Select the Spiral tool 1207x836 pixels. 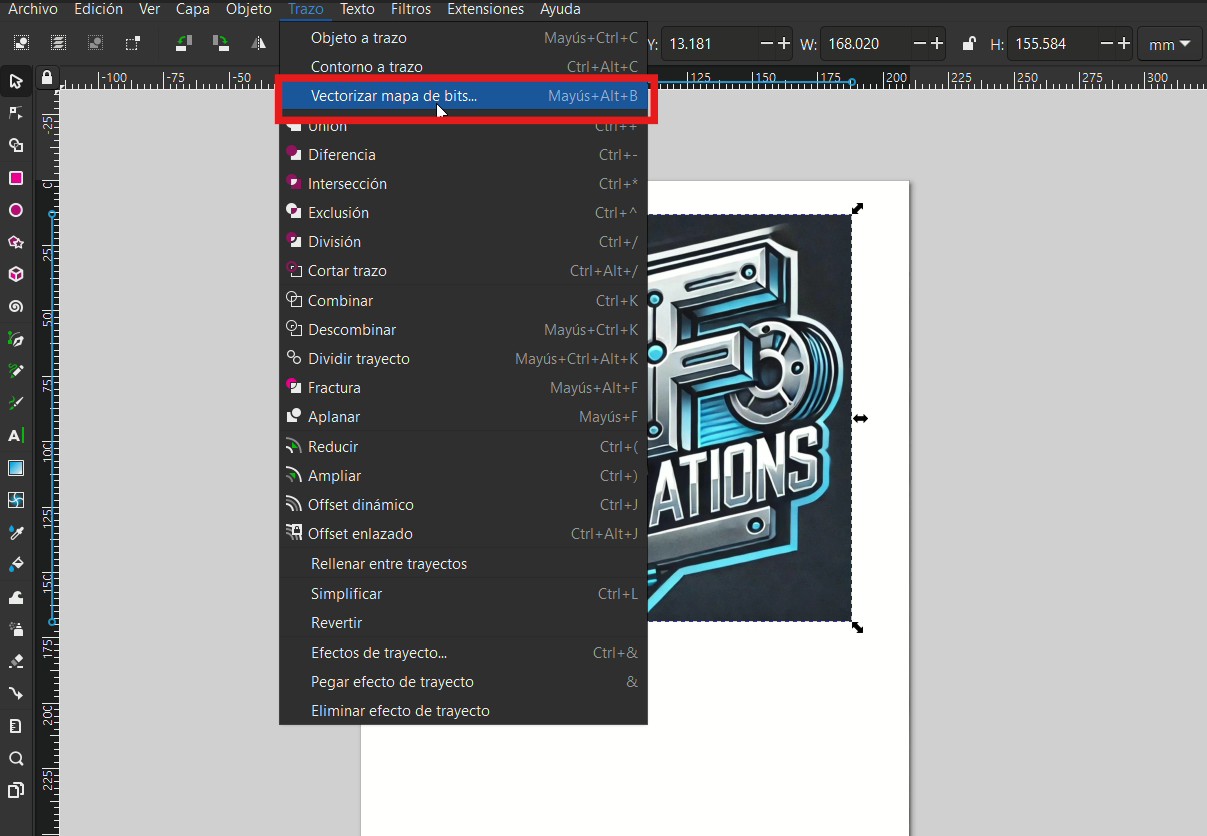pyautogui.click(x=16, y=307)
